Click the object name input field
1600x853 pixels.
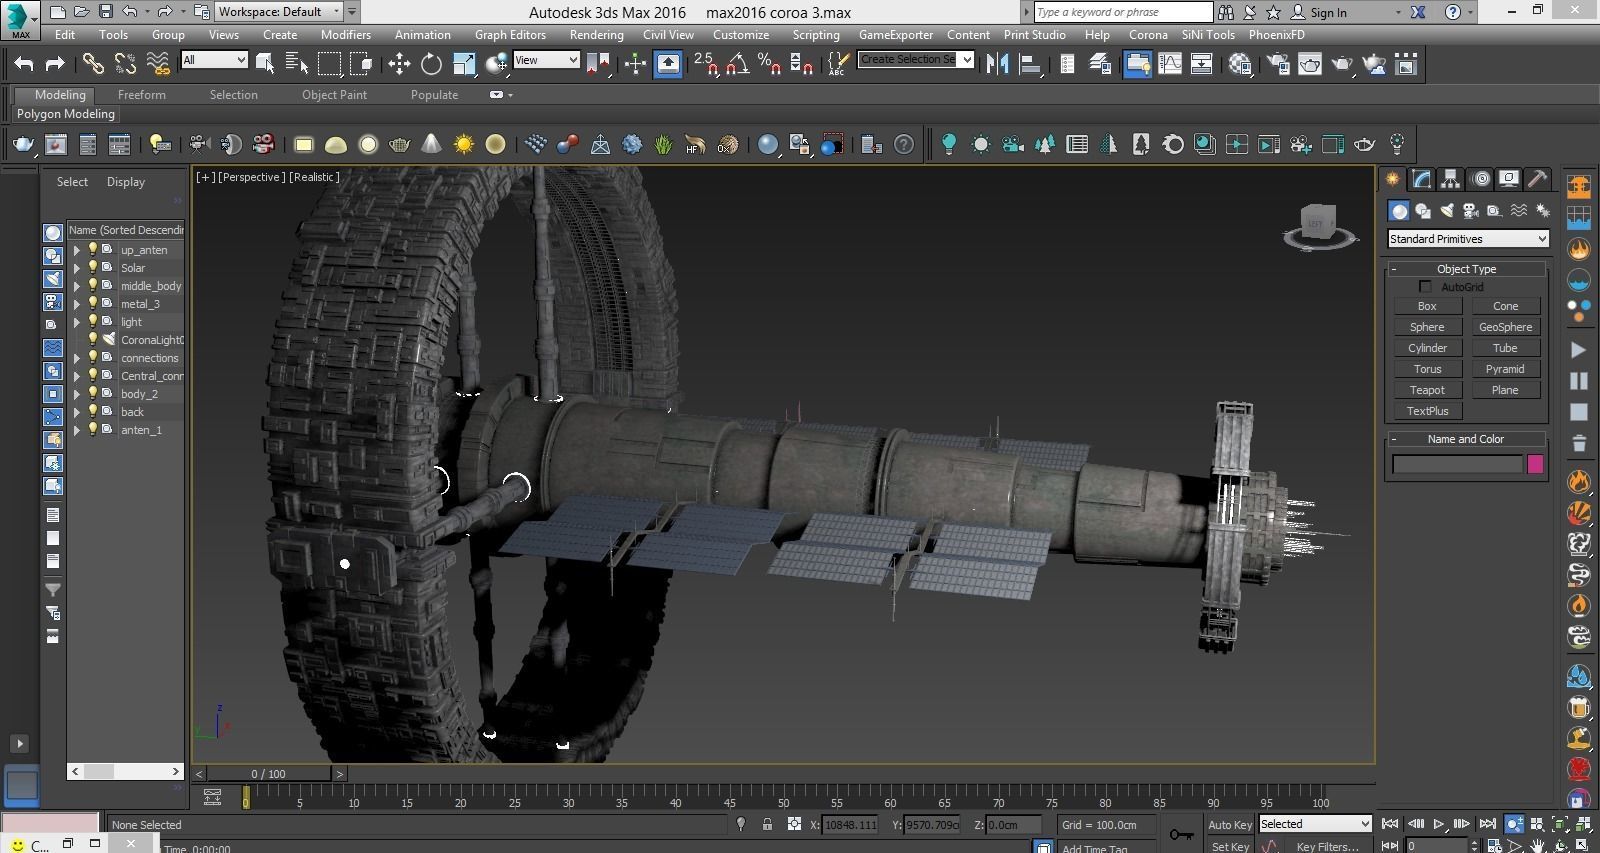click(1457, 464)
